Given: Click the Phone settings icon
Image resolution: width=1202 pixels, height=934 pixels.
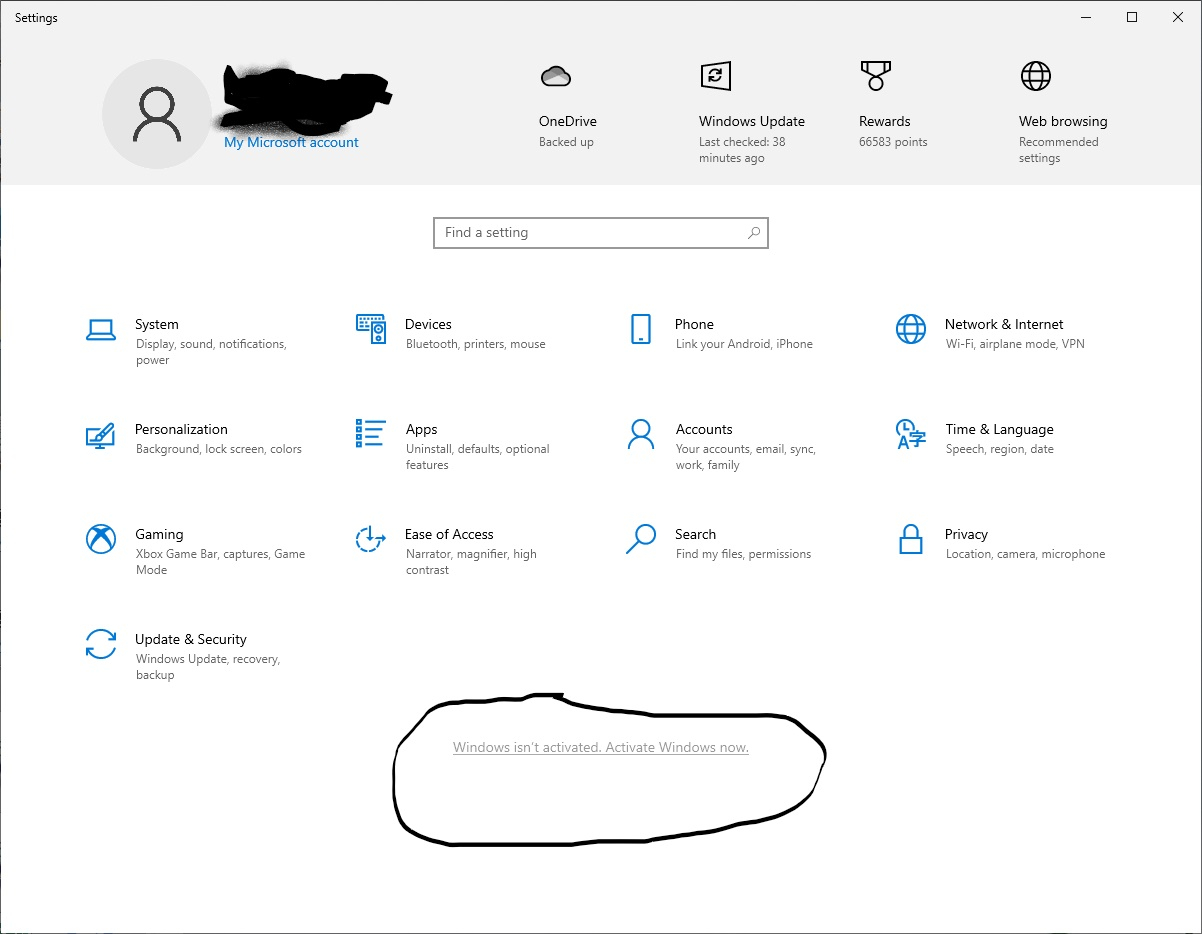Looking at the screenshot, I should (x=641, y=329).
